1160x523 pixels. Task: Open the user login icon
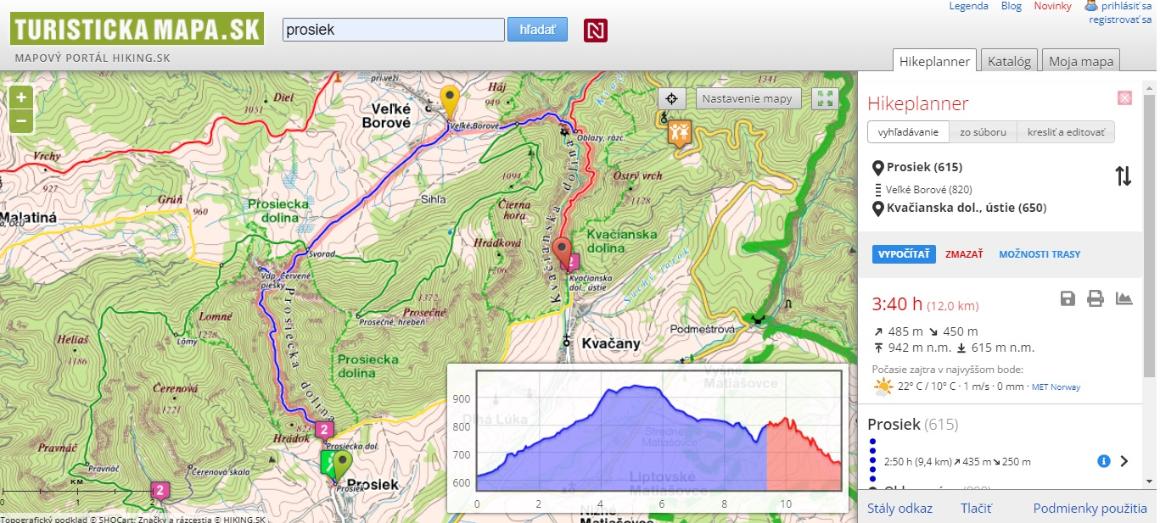point(1091,5)
